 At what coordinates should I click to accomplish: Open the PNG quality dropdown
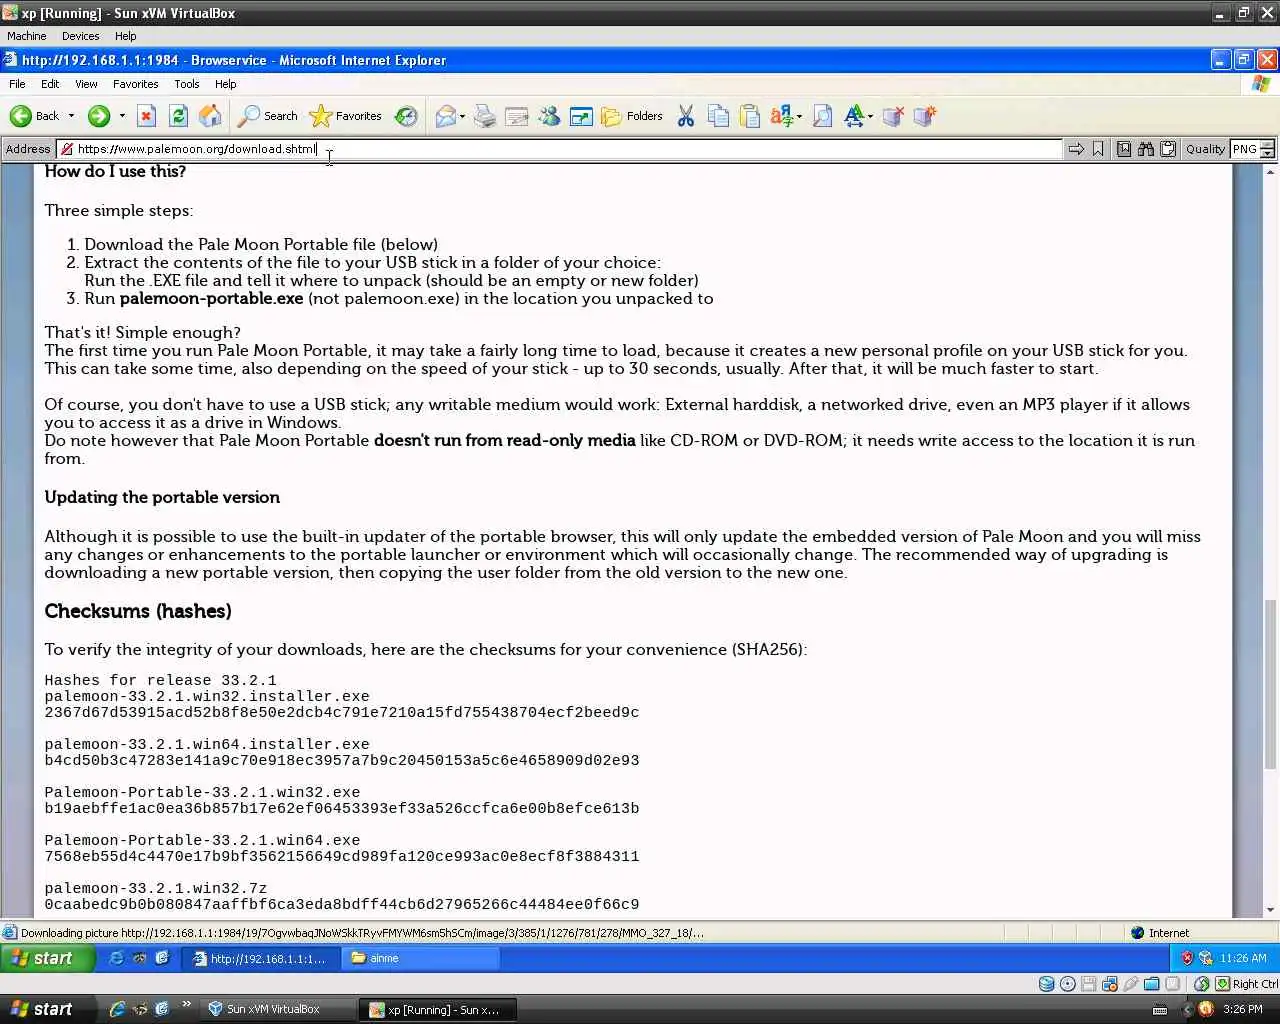tap(1253, 149)
